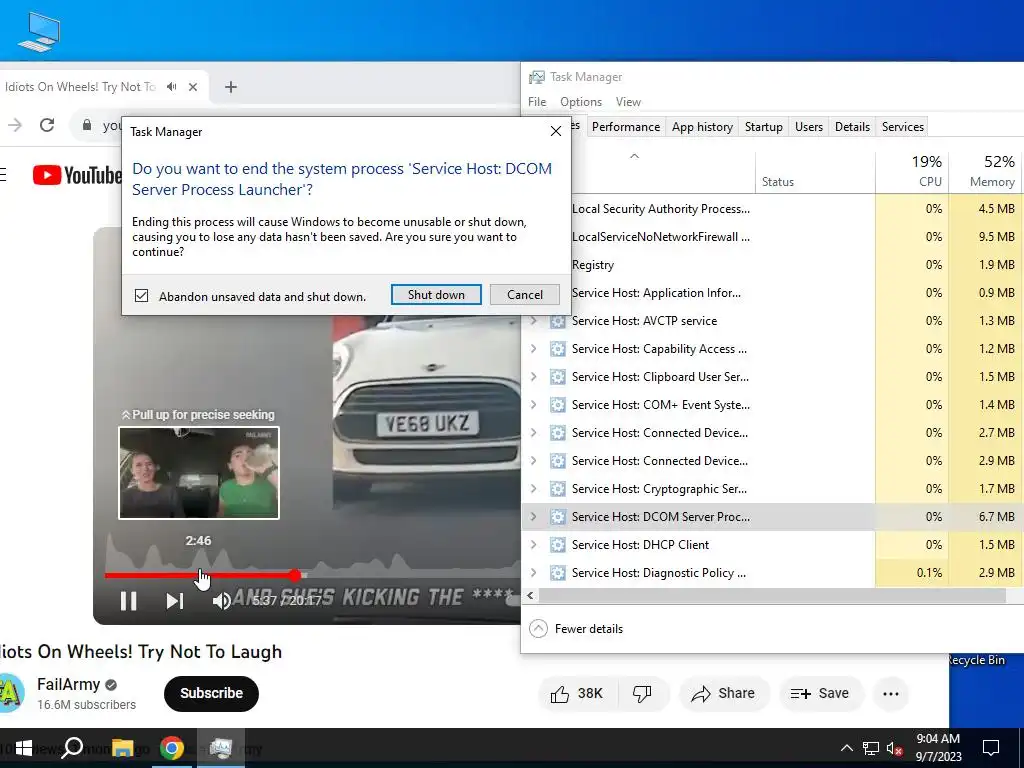Screen dimensions: 1024x768
Task: Click gear icon of Cryptographic Services process
Action: 558,488
